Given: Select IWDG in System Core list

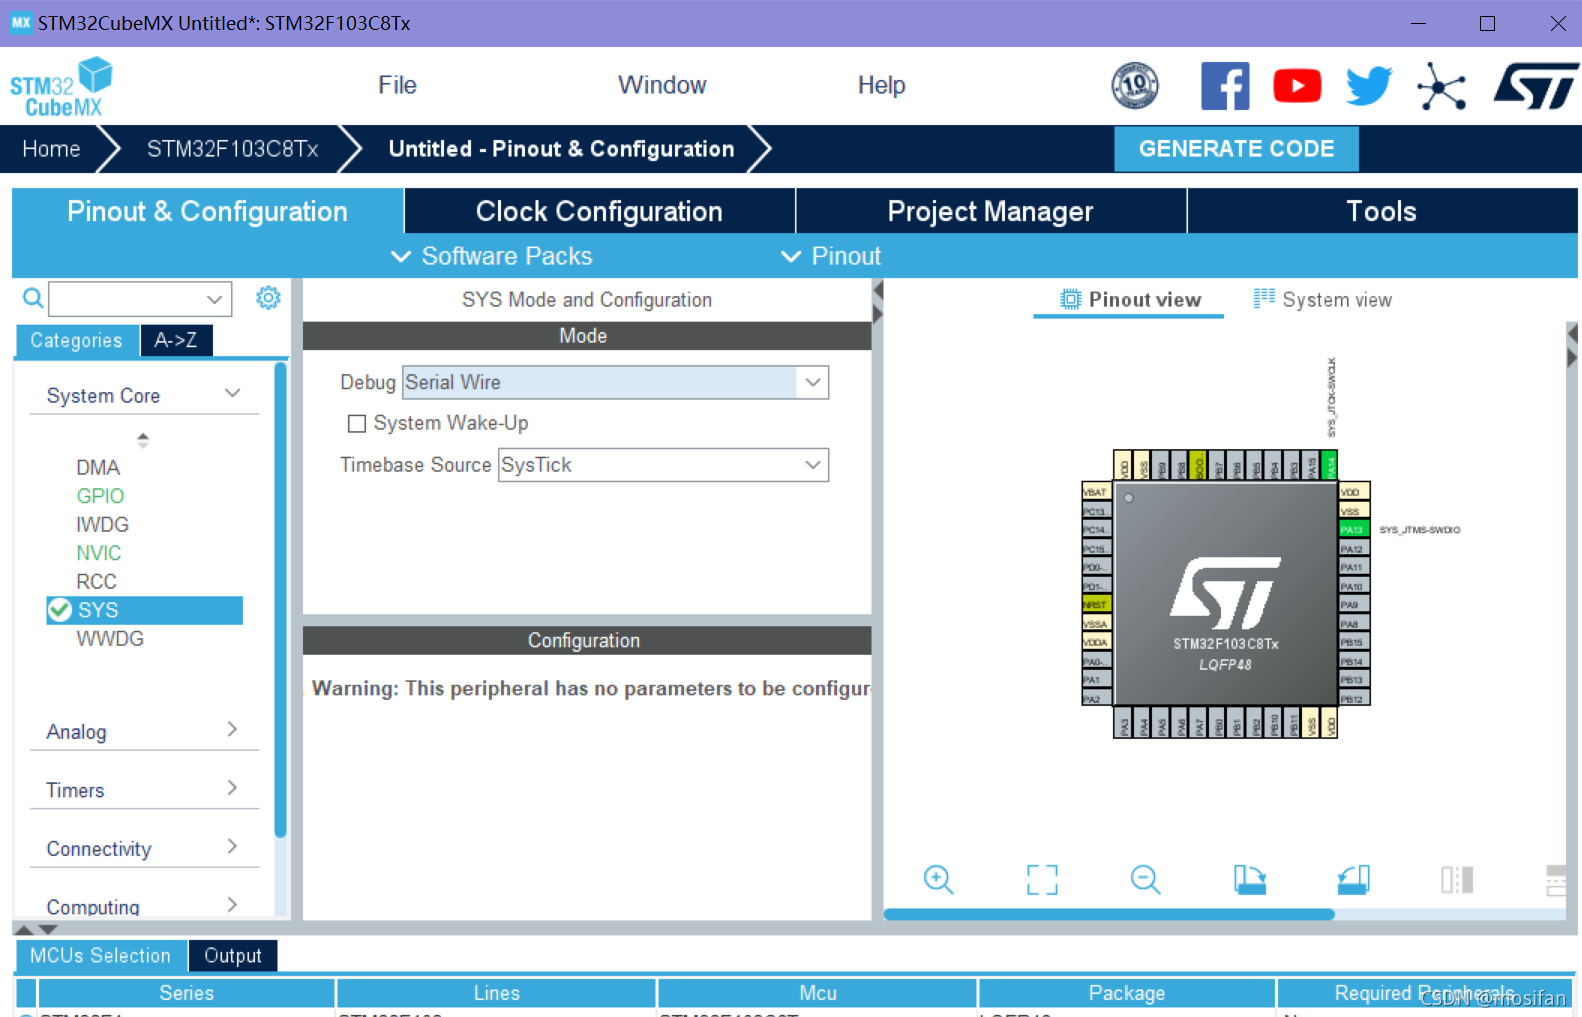Looking at the screenshot, I should click(x=102, y=524).
